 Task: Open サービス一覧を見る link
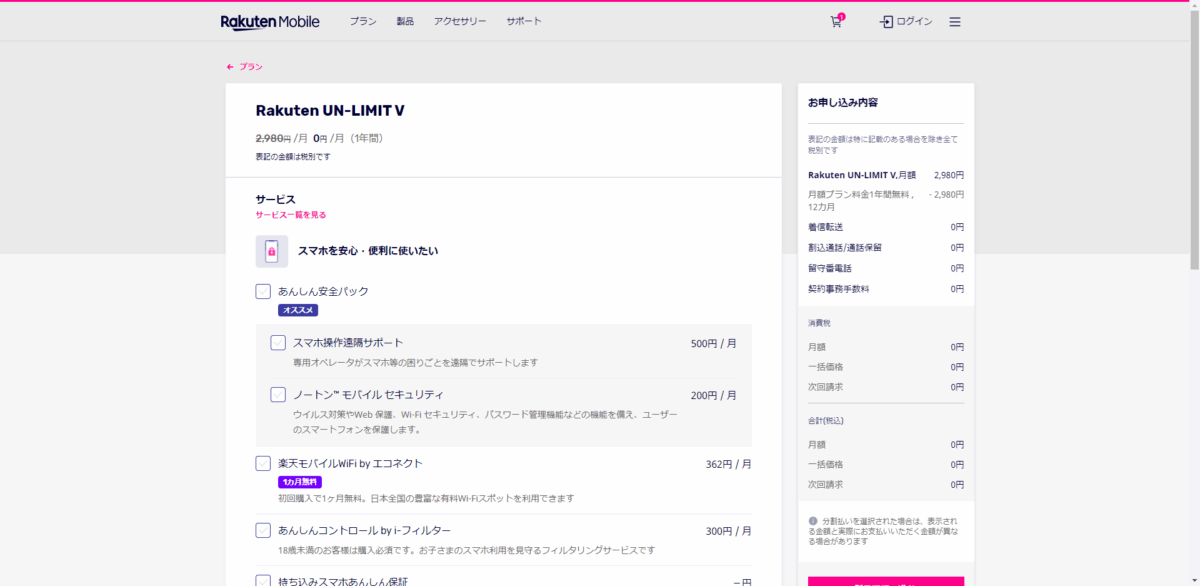coord(291,215)
